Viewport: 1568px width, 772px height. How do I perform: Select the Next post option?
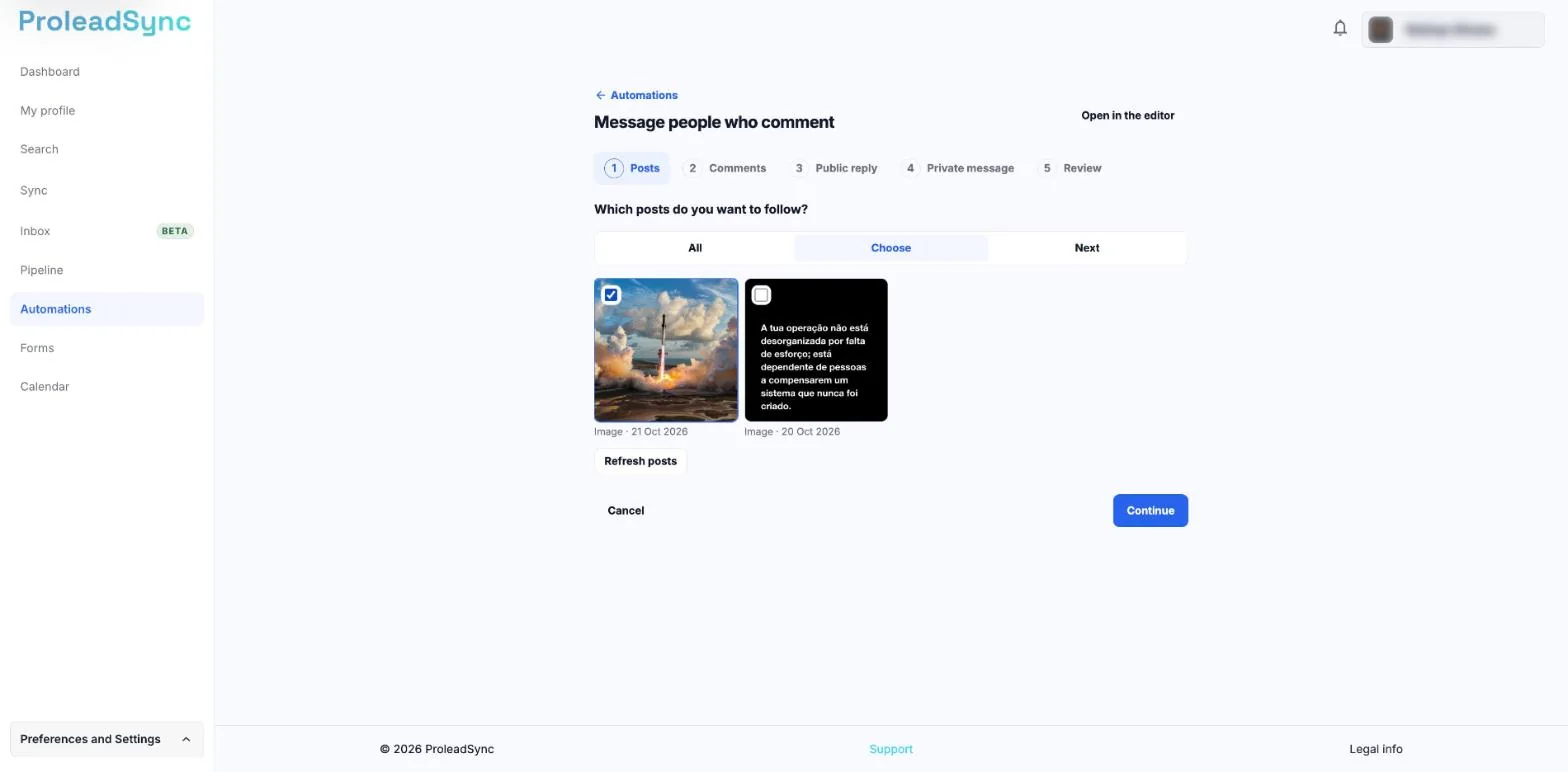pyautogui.click(x=1087, y=248)
